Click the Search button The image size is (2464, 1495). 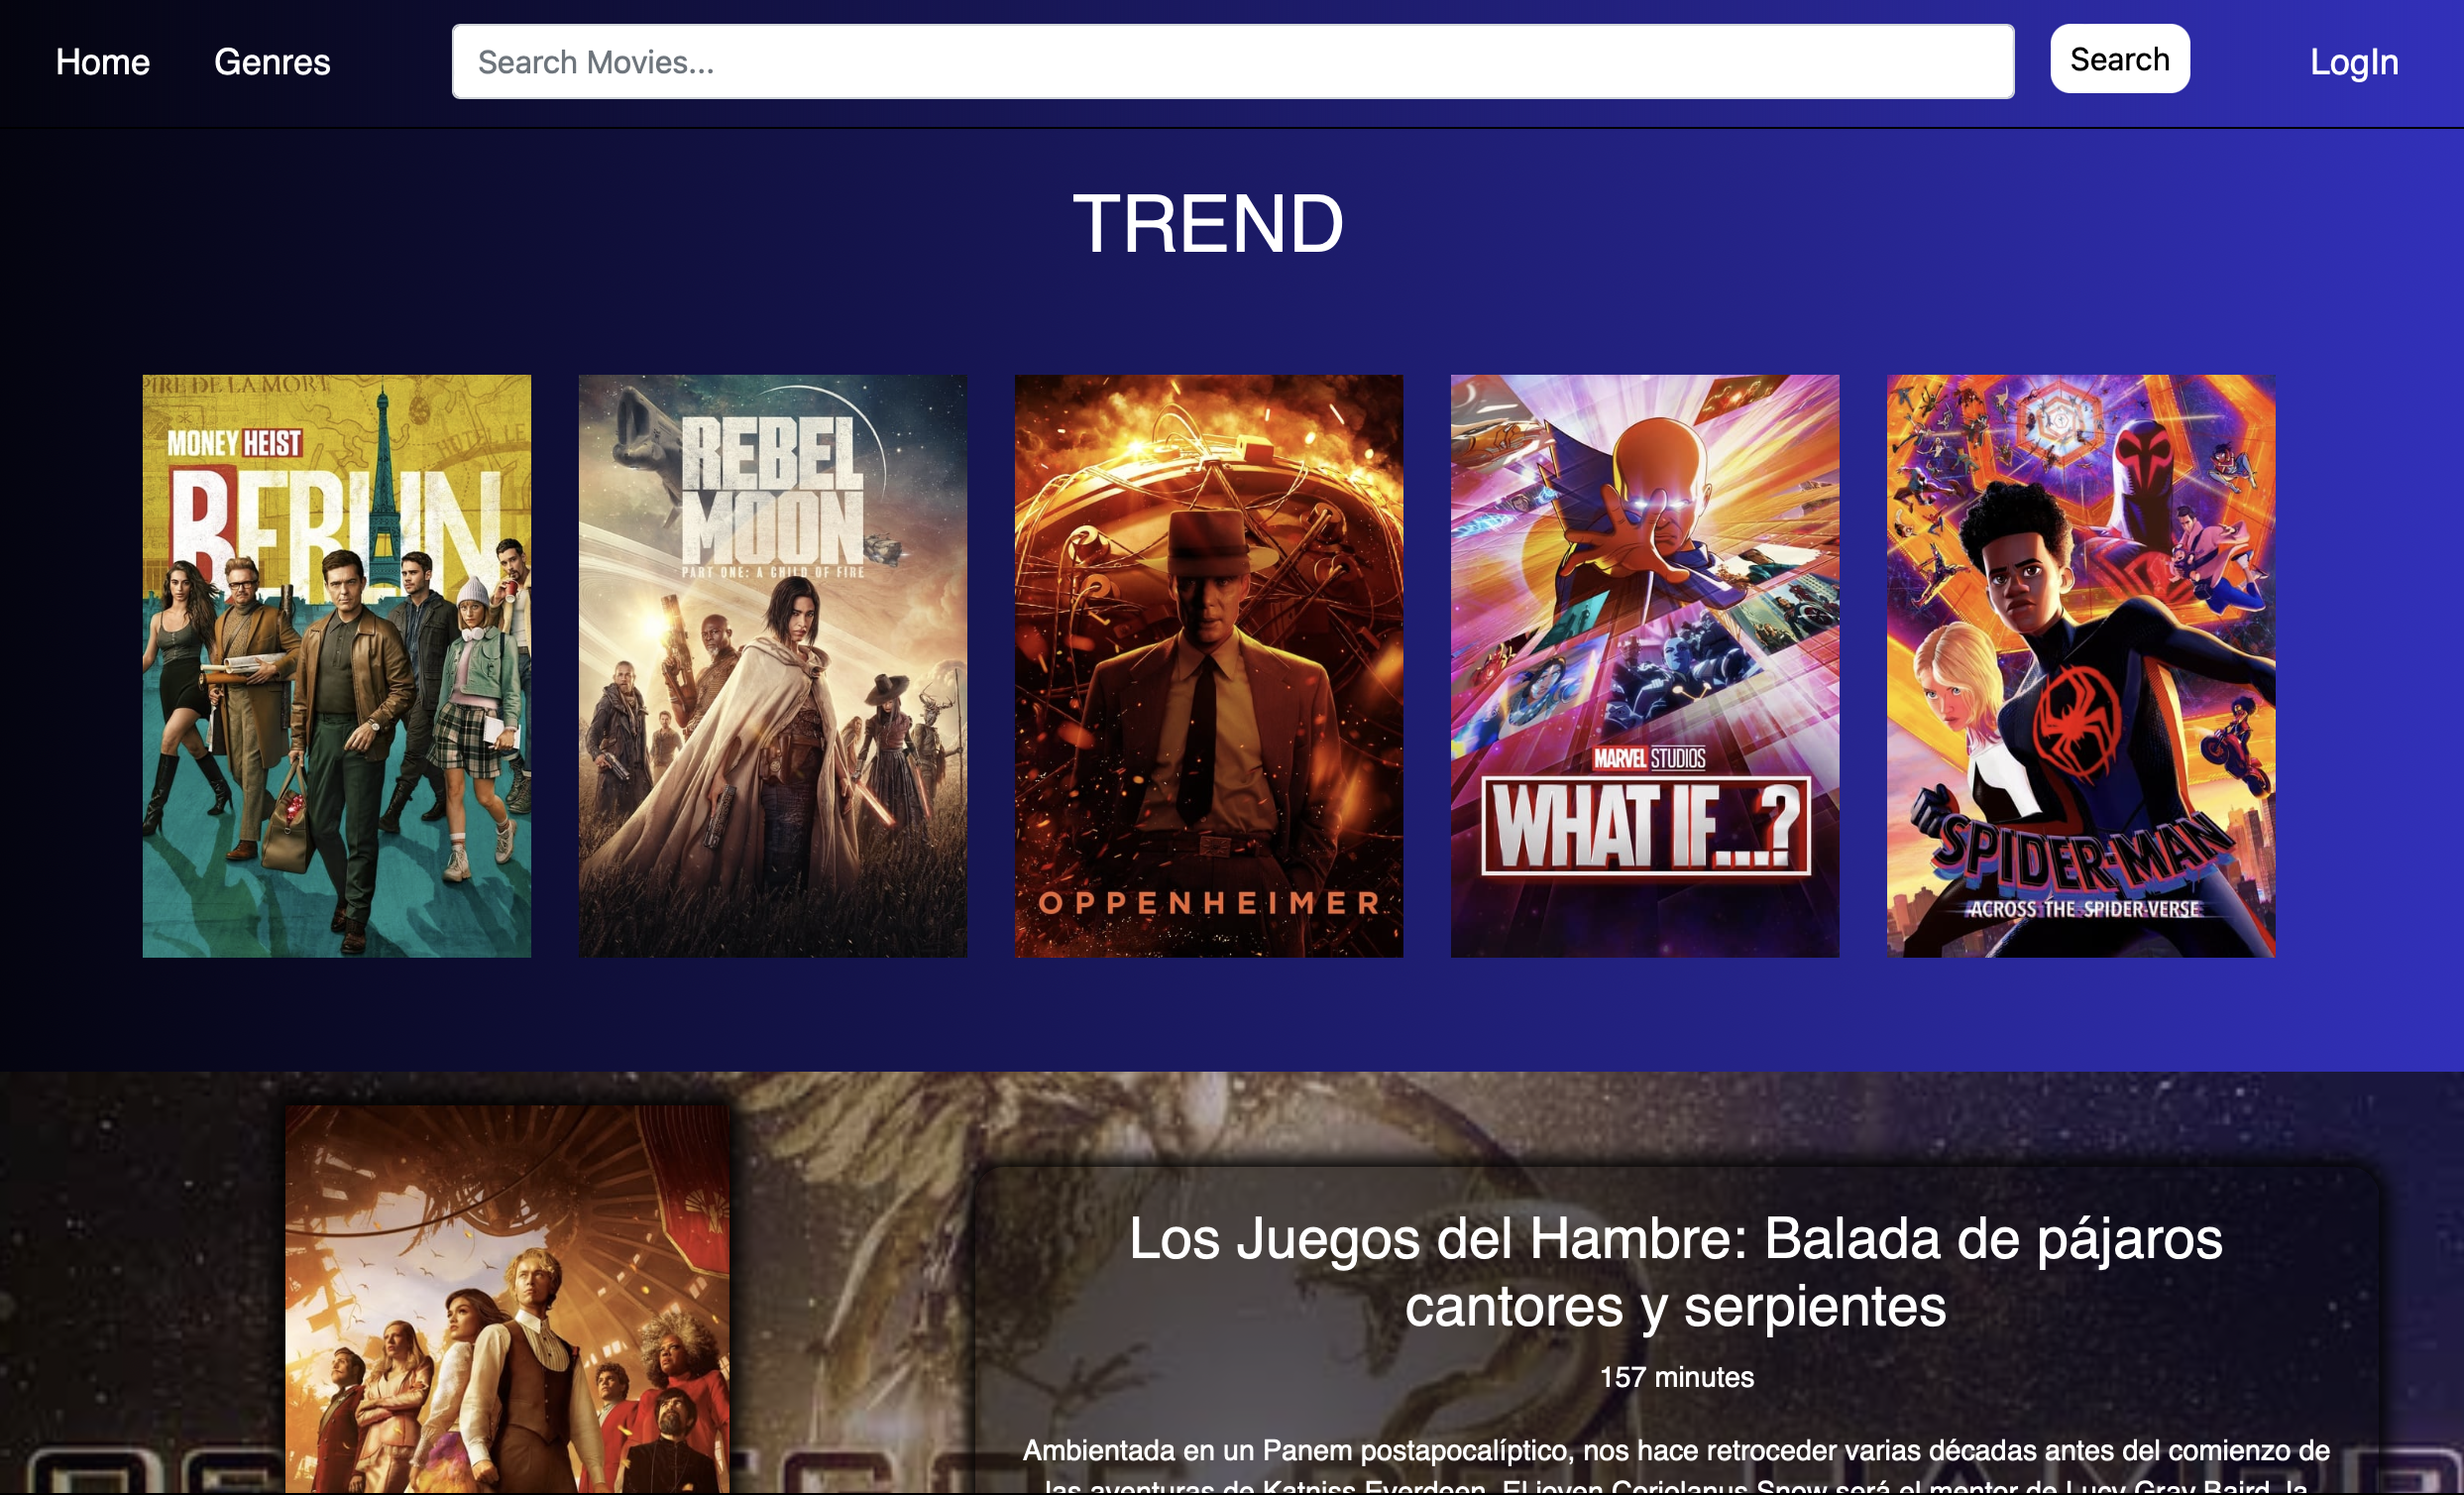click(x=2119, y=59)
